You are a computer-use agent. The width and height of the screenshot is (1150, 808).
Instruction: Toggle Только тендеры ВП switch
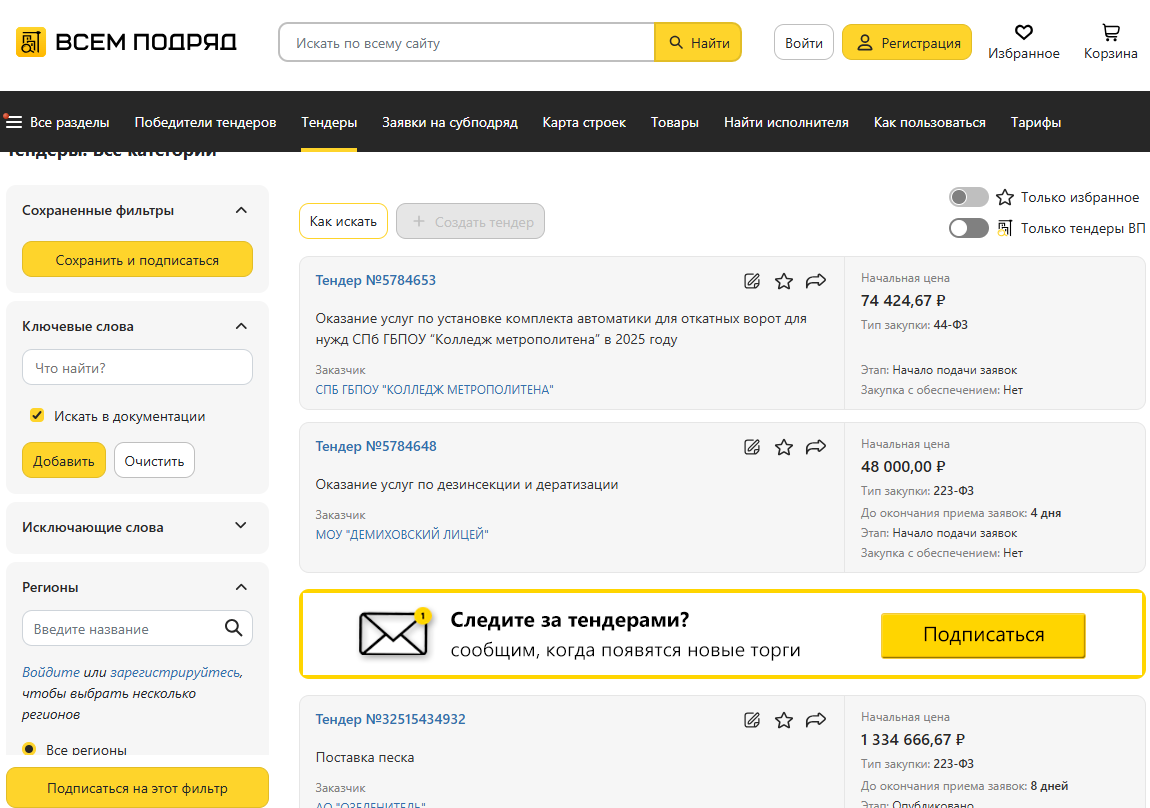(x=968, y=228)
